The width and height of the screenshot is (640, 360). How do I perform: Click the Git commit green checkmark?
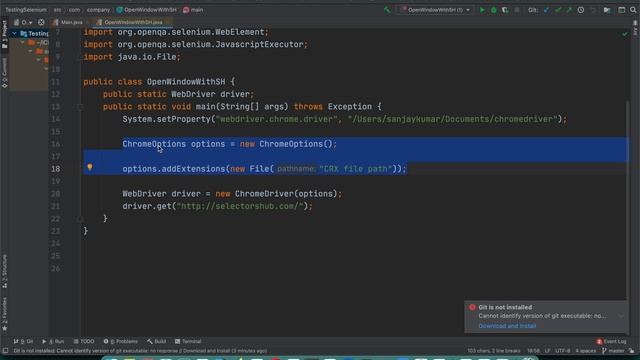tap(558, 10)
